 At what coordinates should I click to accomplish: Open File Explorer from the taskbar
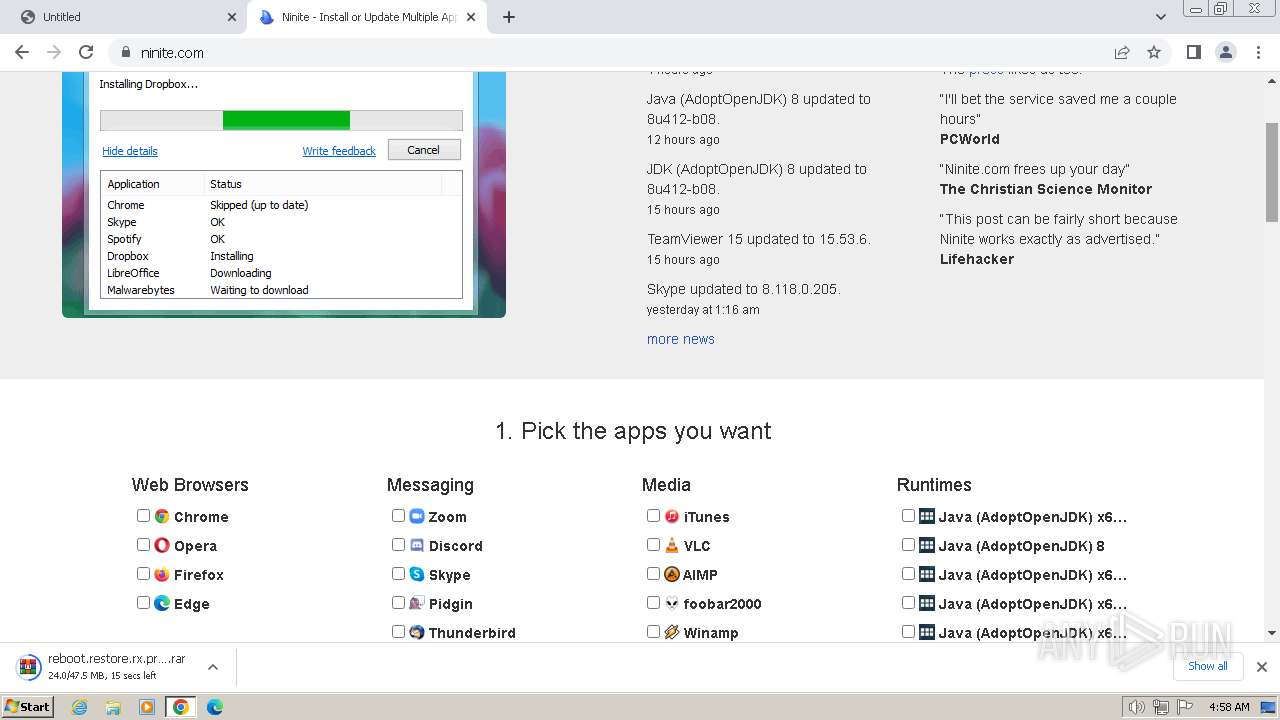113,707
